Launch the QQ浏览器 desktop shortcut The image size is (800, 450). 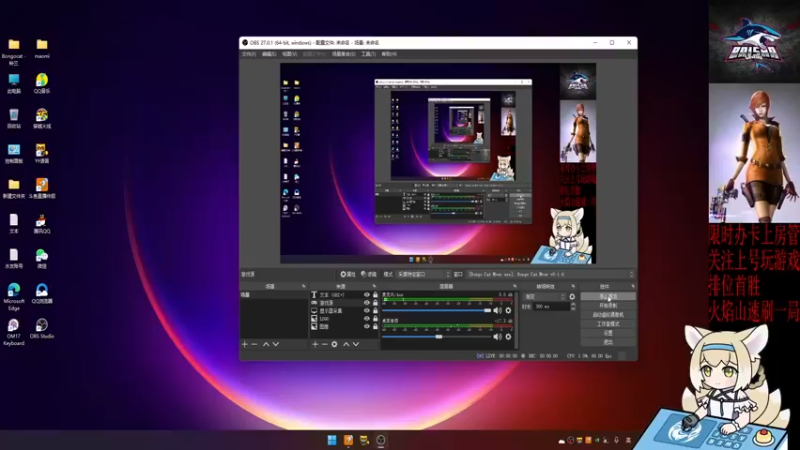coord(42,293)
